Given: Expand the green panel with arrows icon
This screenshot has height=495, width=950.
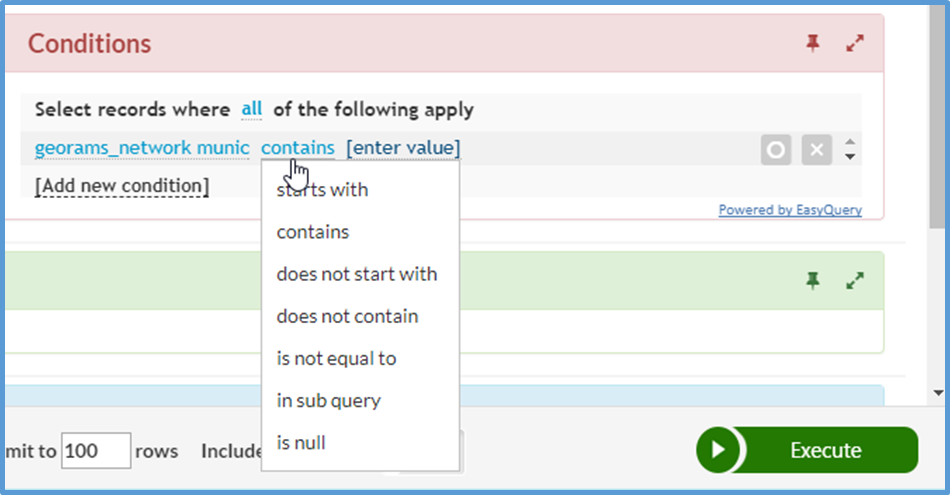Looking at the screenshot, I should [x=855, y=281].
